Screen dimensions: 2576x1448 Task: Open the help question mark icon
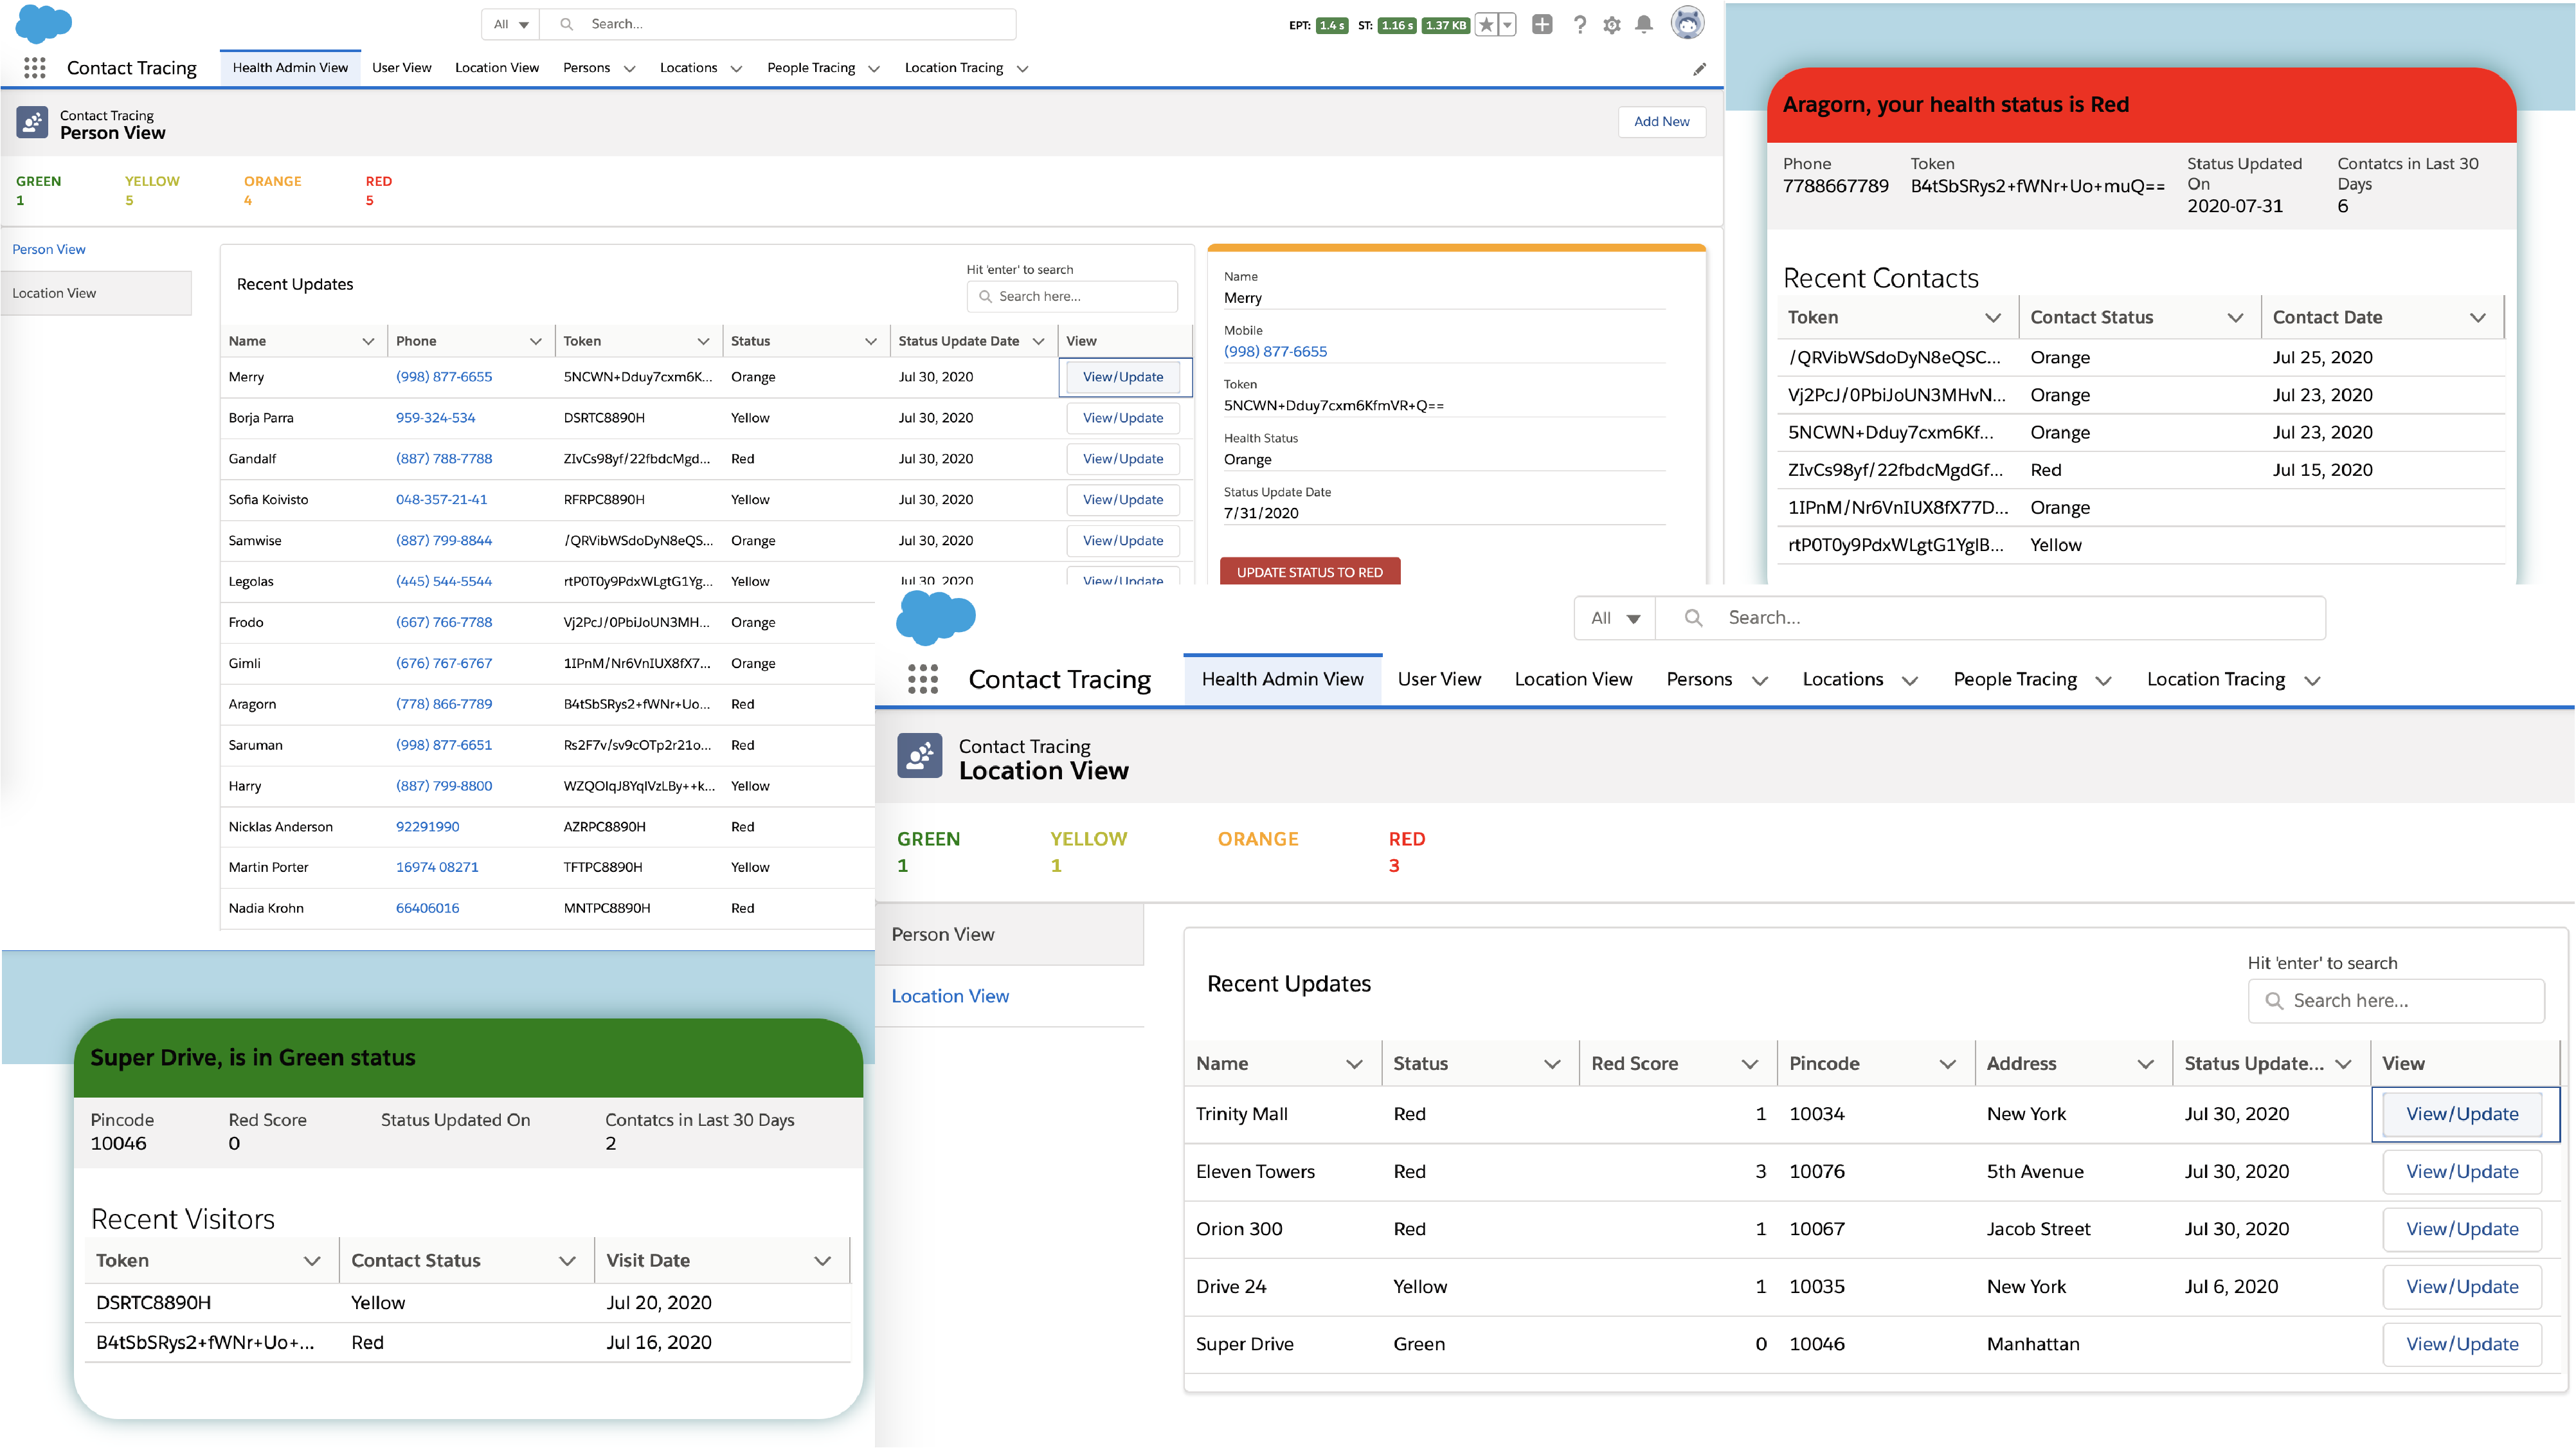1580,25
